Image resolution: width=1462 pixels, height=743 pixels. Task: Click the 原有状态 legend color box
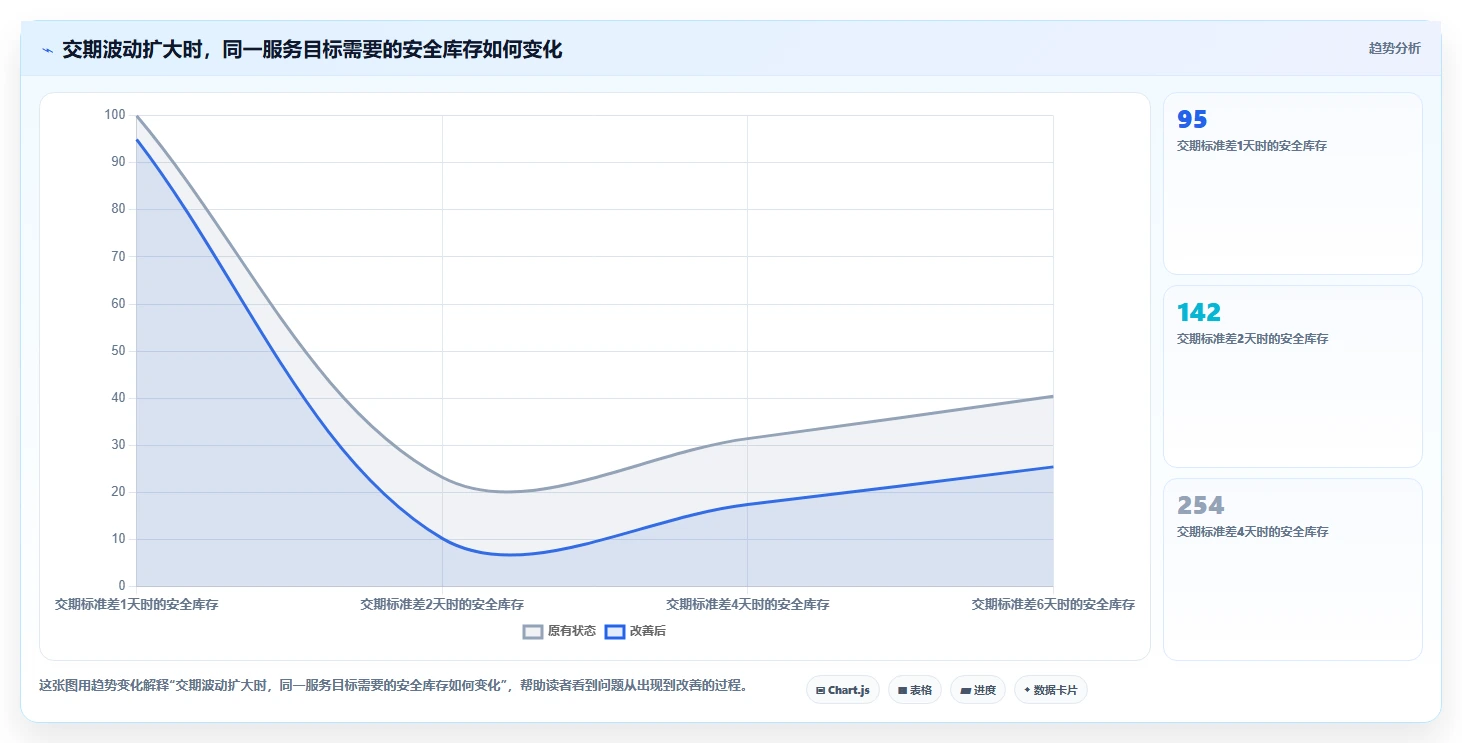[533, 631]
